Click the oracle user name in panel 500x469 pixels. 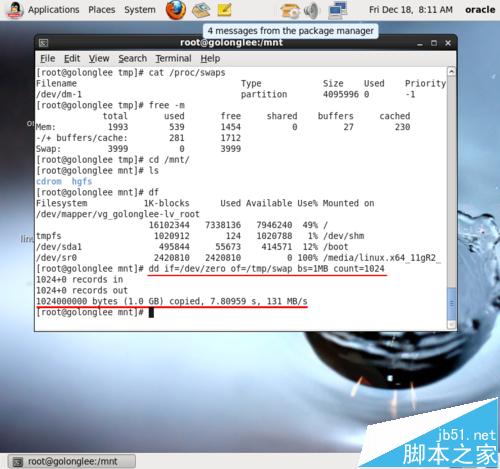click(480, 10)
